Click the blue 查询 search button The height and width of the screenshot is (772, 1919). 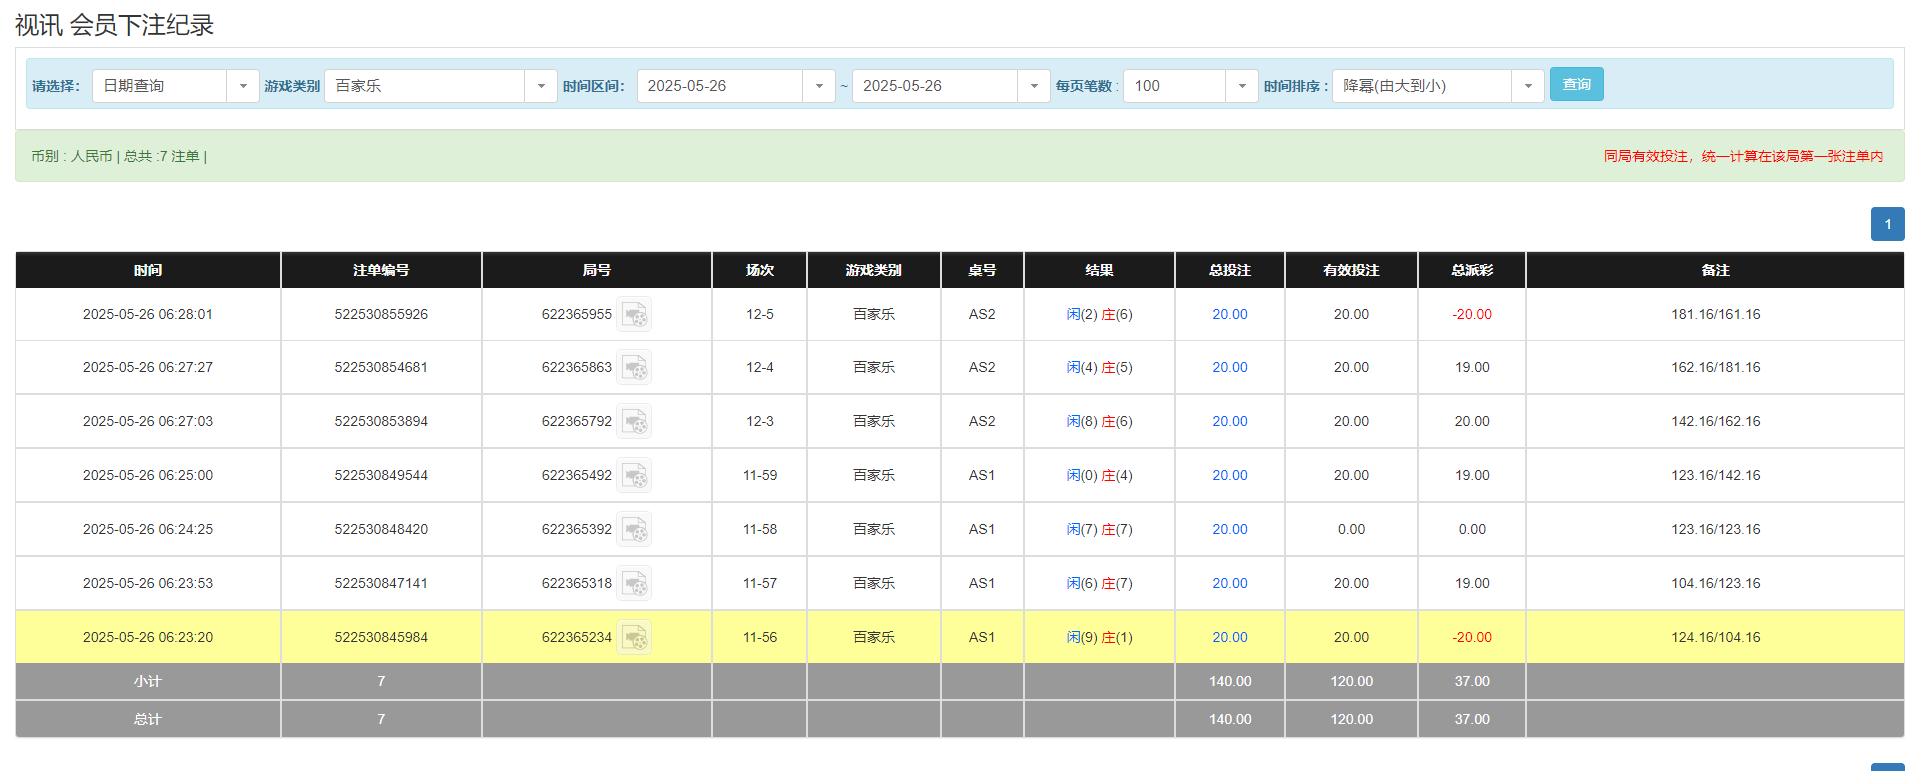tap(1576, 85)
